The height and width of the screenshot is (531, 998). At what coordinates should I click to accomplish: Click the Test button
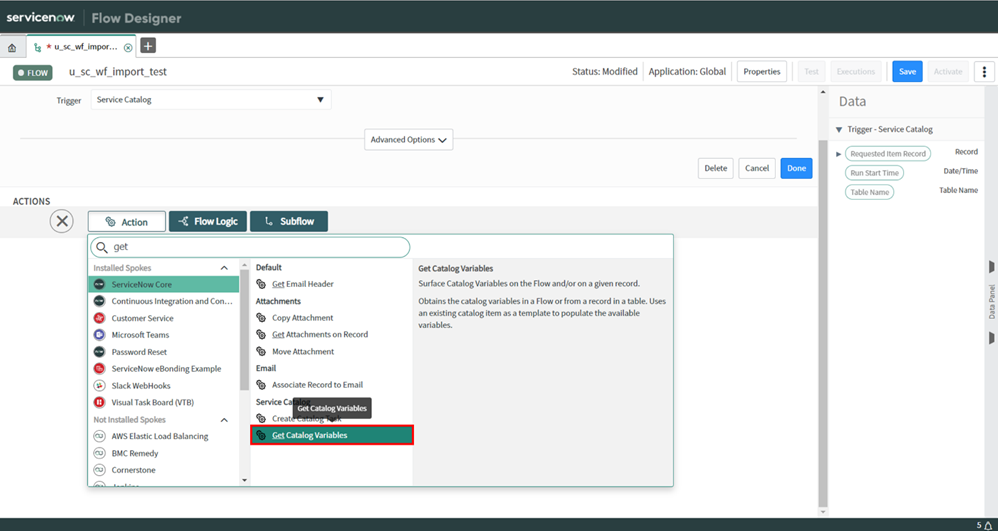(x=812, y=72)
